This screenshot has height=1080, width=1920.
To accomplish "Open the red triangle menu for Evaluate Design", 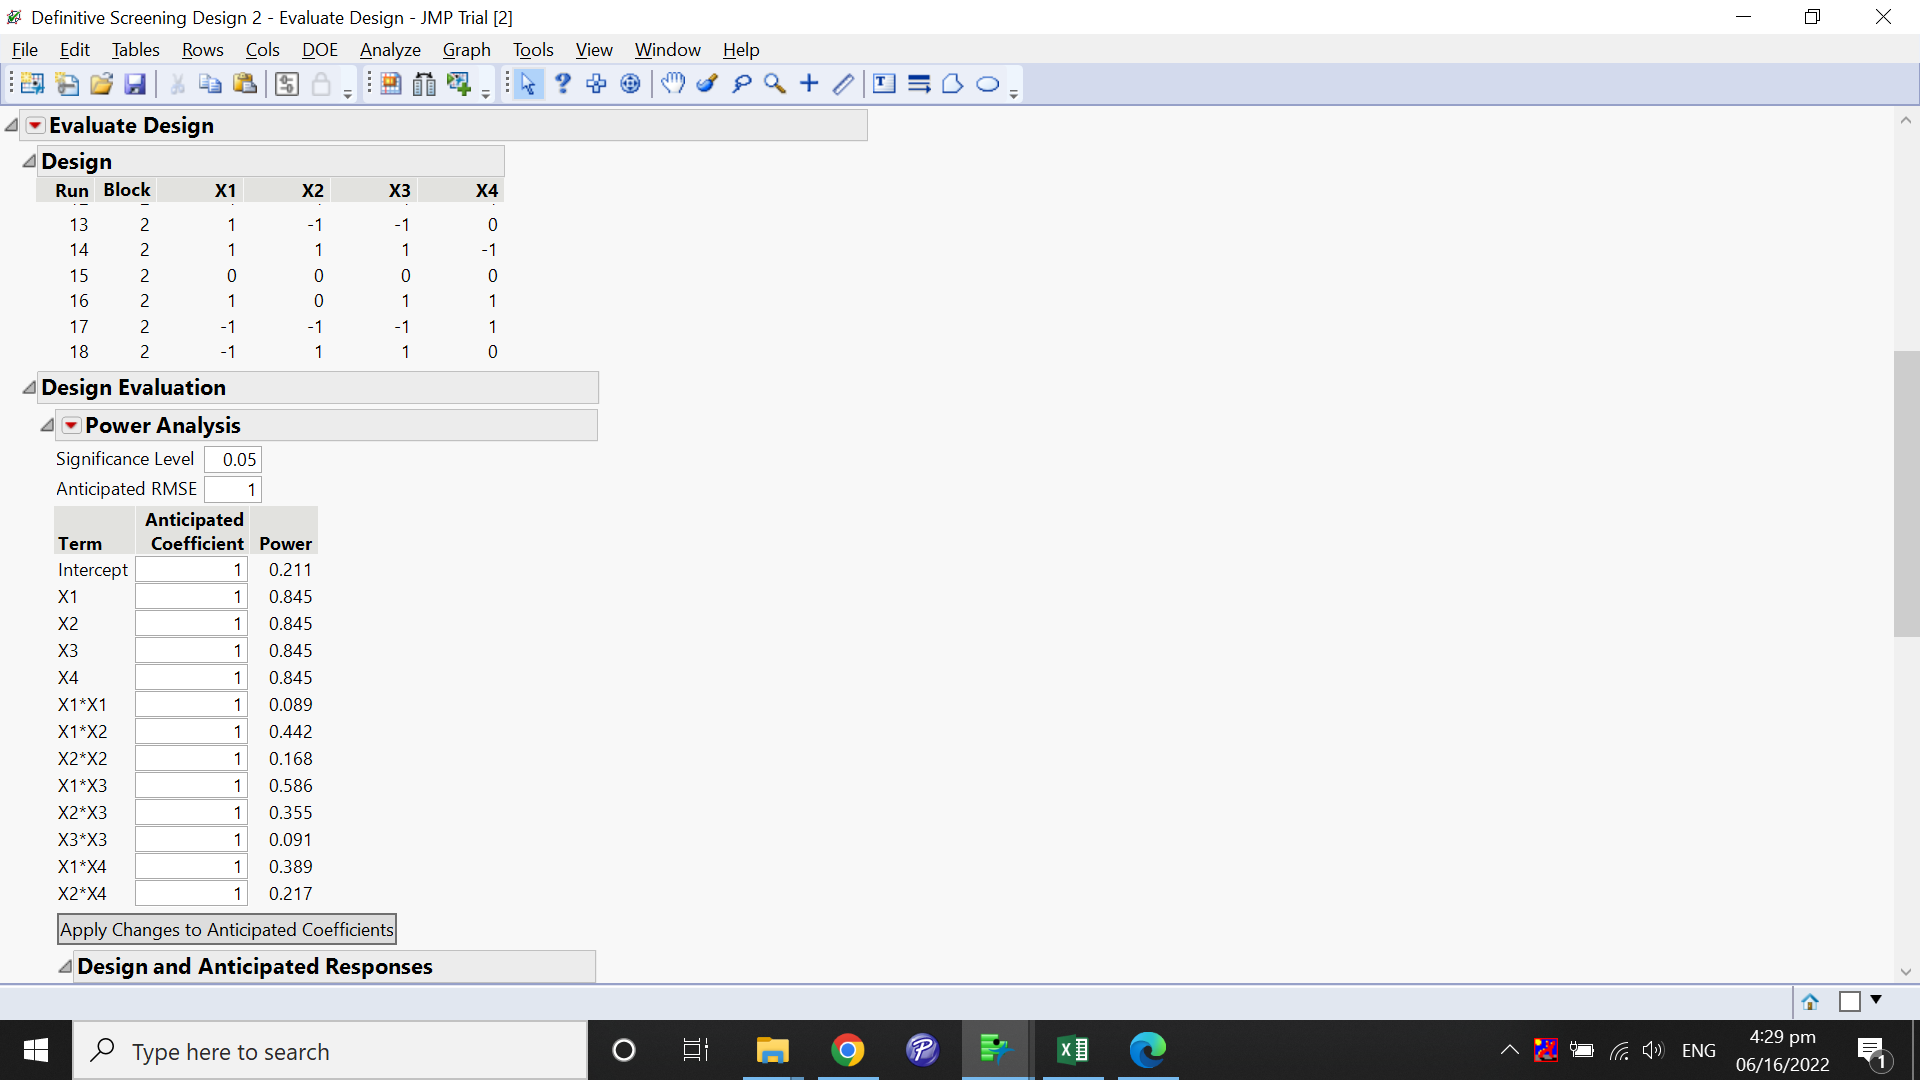I will pos(34,125).
